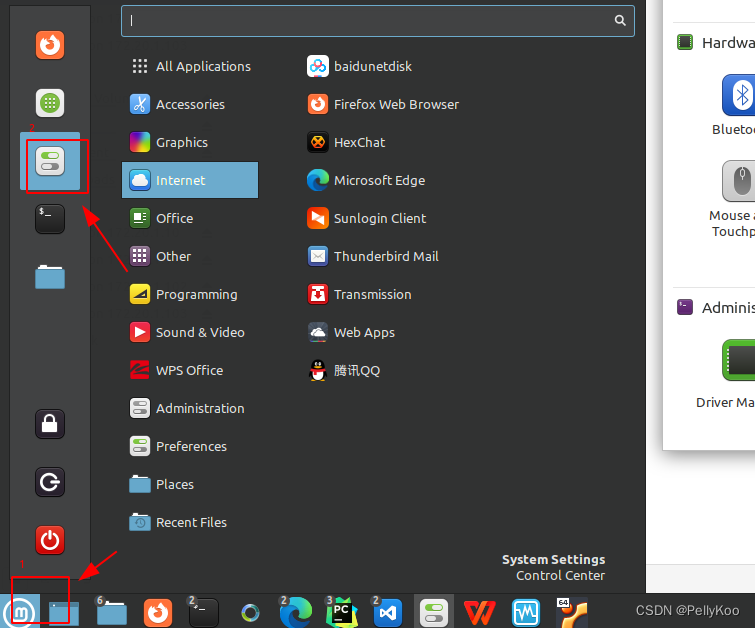Open Software Manager in the favorites sidebar

click(50, 103)
